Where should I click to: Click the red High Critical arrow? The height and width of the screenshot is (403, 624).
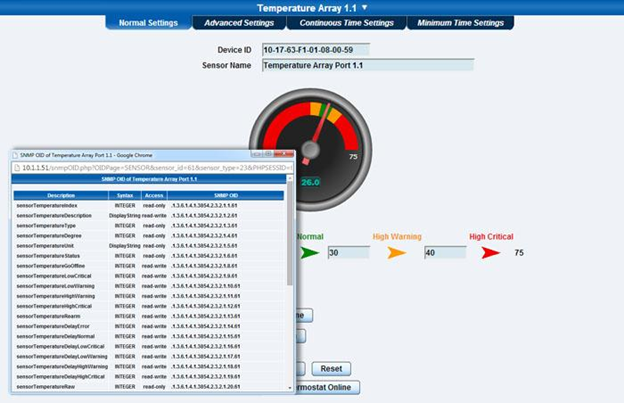(490, 253)
